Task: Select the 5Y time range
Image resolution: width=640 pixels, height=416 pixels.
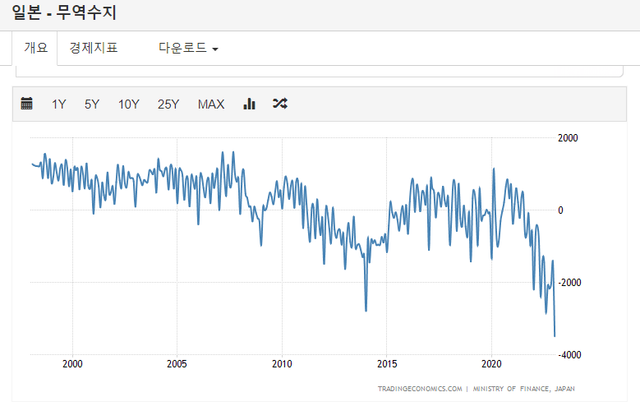Action: (x=92, y=104)
